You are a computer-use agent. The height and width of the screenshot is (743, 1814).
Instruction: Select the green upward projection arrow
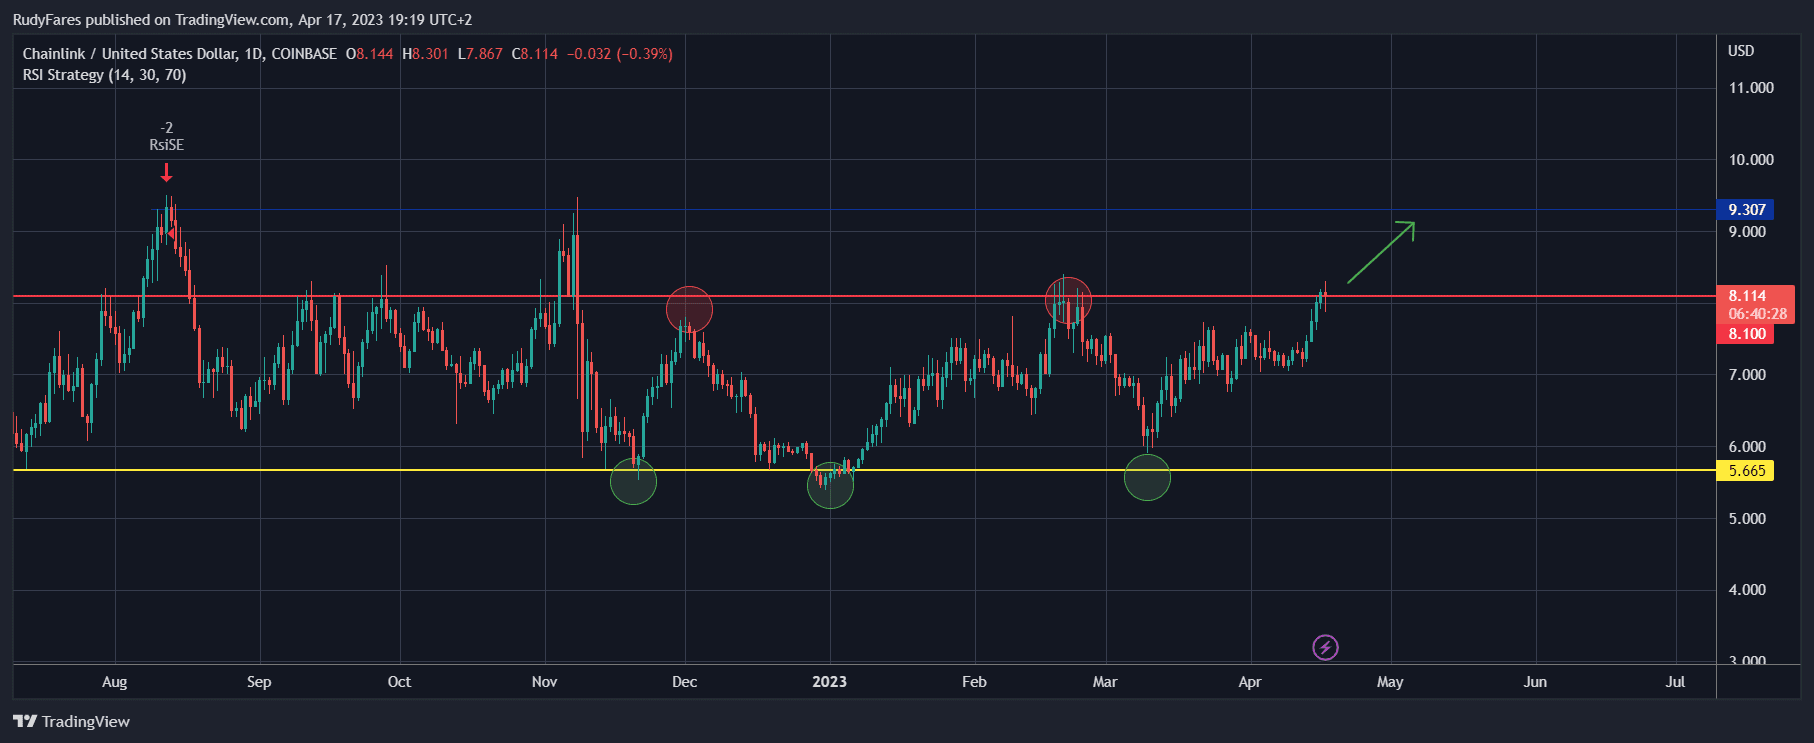pyautogui.click(x=1380, y=252)
